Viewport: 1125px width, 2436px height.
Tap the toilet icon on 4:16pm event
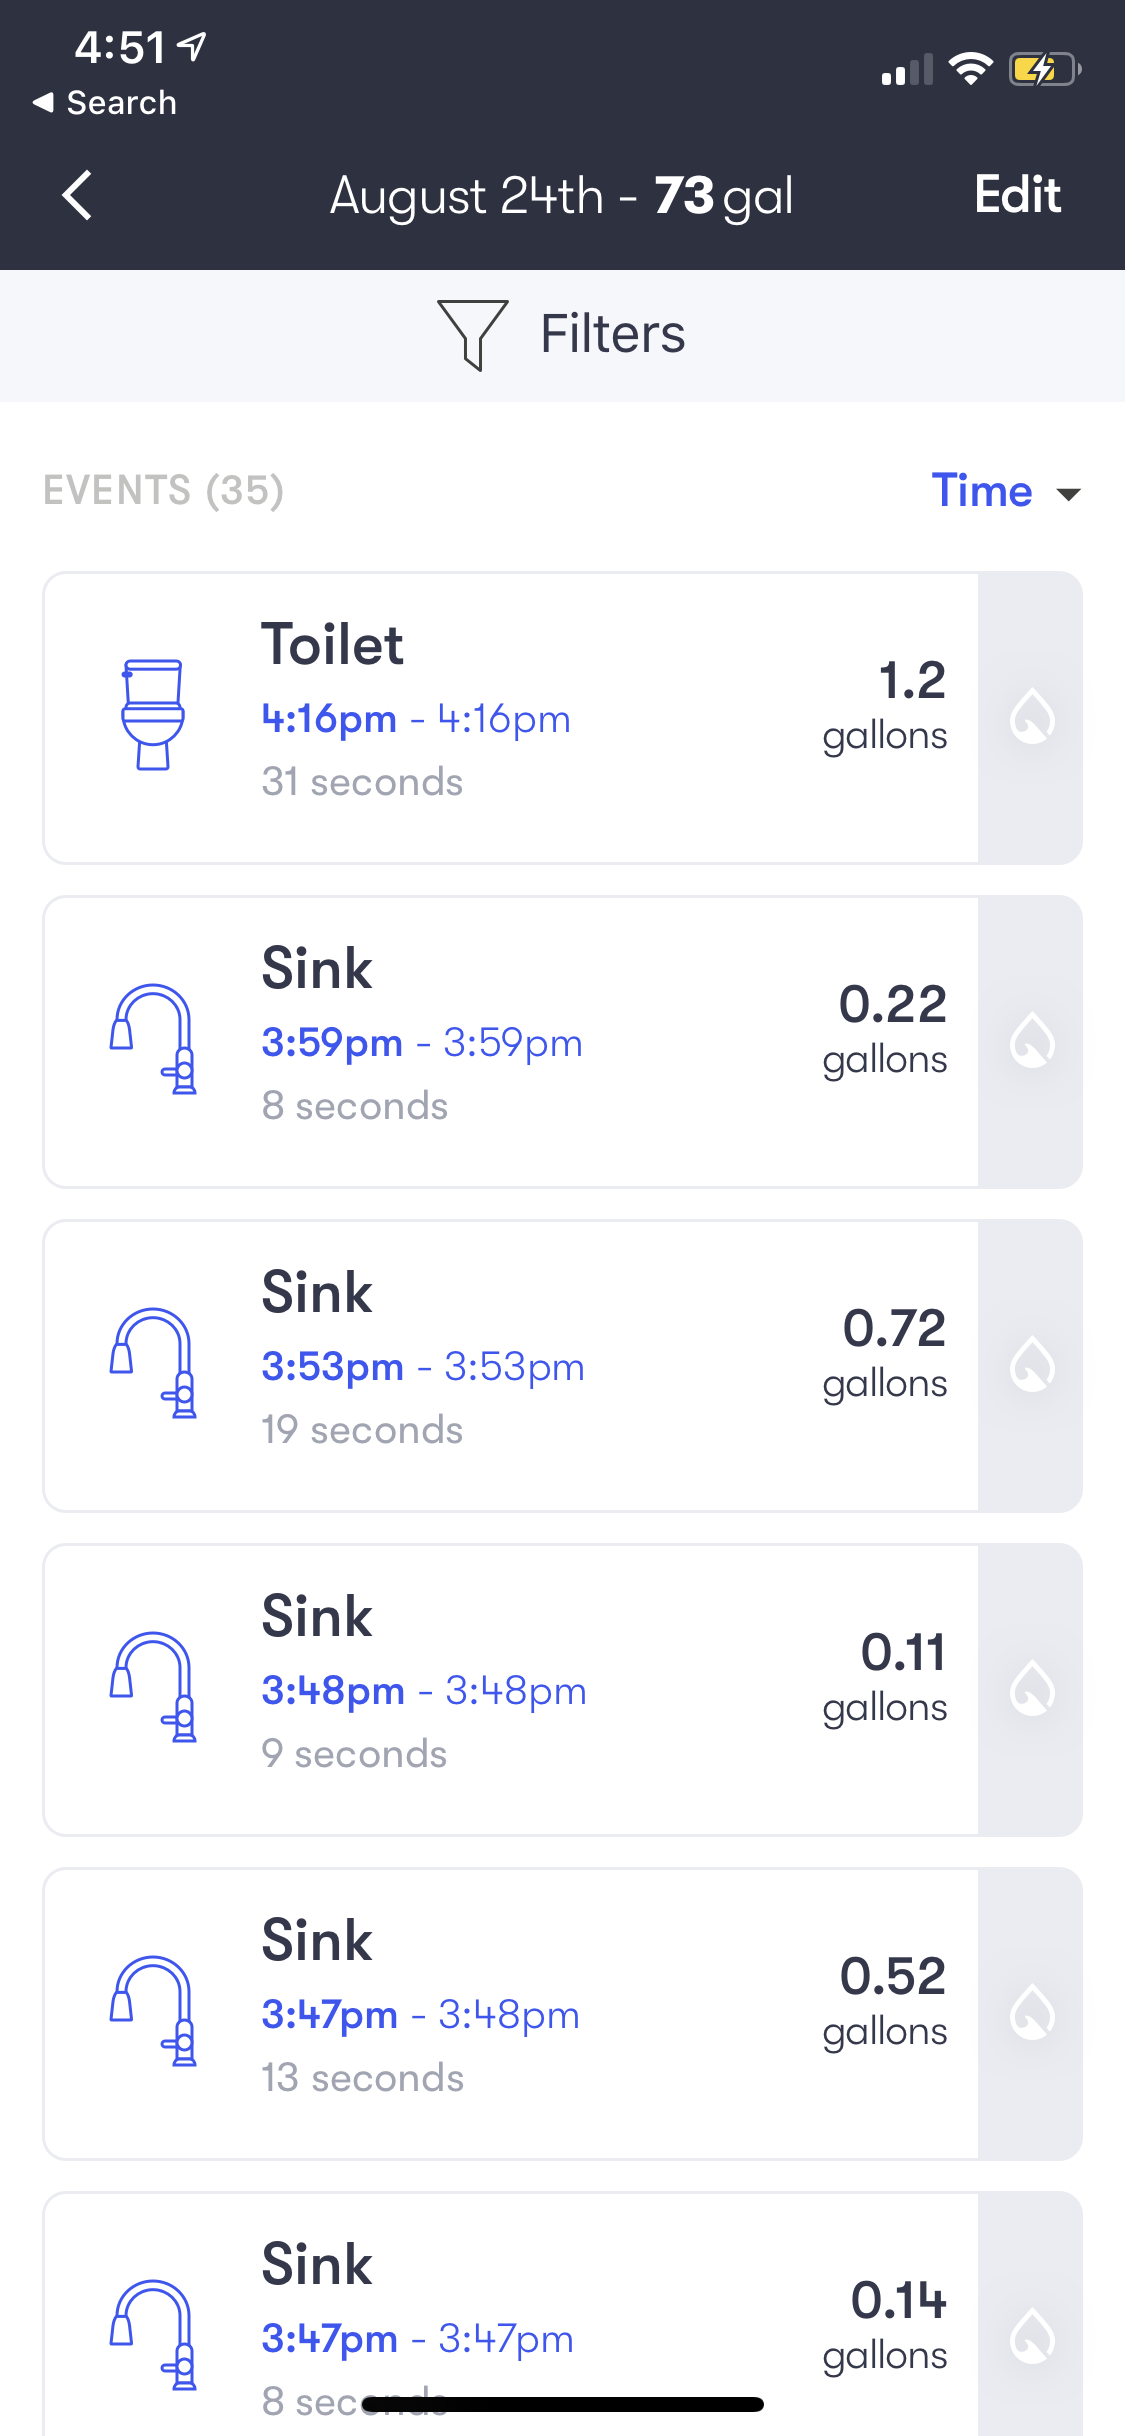(x=152, y=714)
